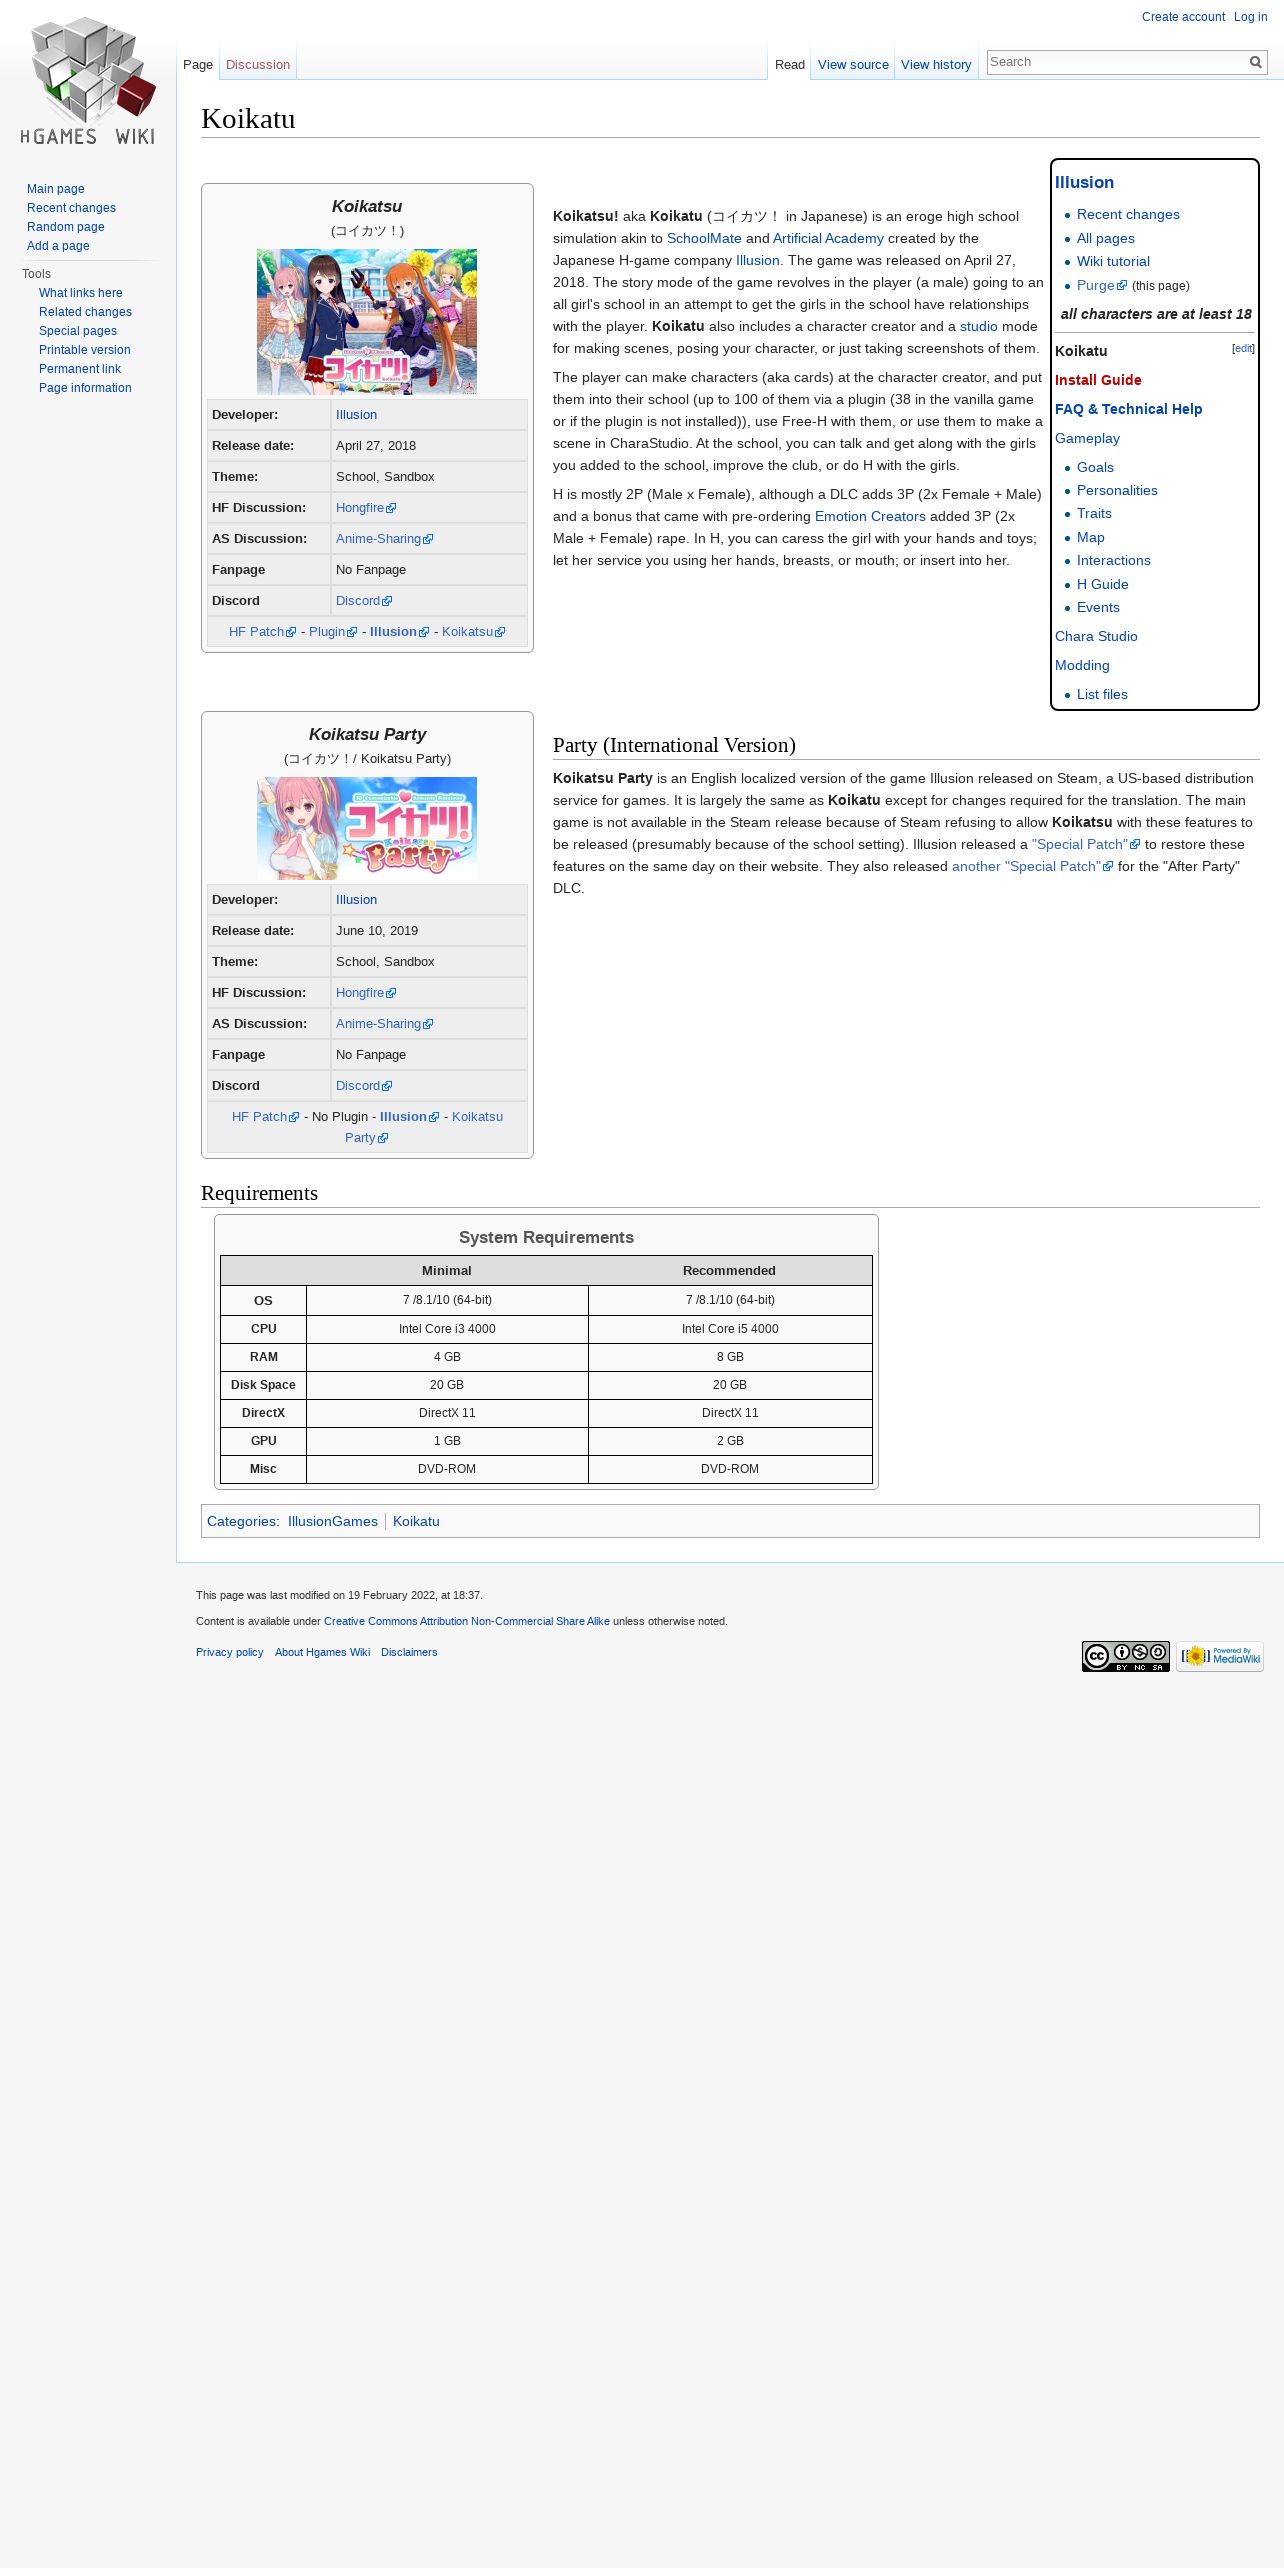The width and height of the screenshot is (1284, 2568).
Task: Click the HGames Wiki logo
Action: click(x=88, y=81)
